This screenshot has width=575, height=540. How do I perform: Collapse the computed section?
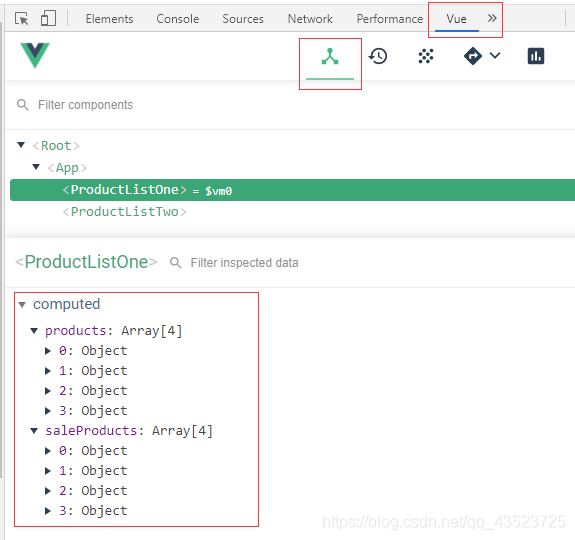(x=22, y=305)
